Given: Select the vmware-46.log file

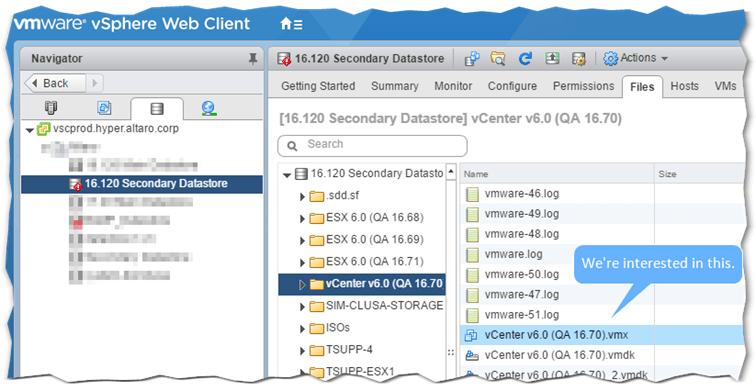Looking at the screenshot, I should click(x=522, y=194).
